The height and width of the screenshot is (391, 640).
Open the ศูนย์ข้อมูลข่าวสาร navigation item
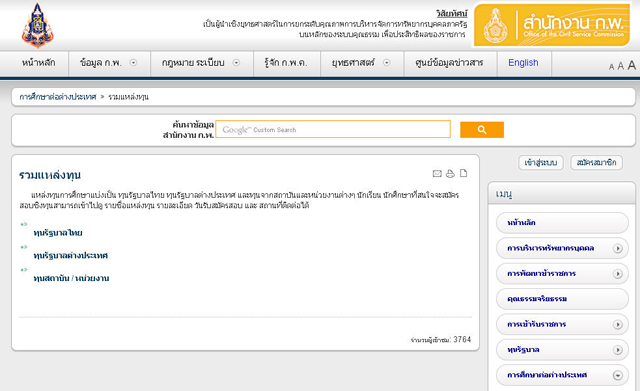(449, 63)
